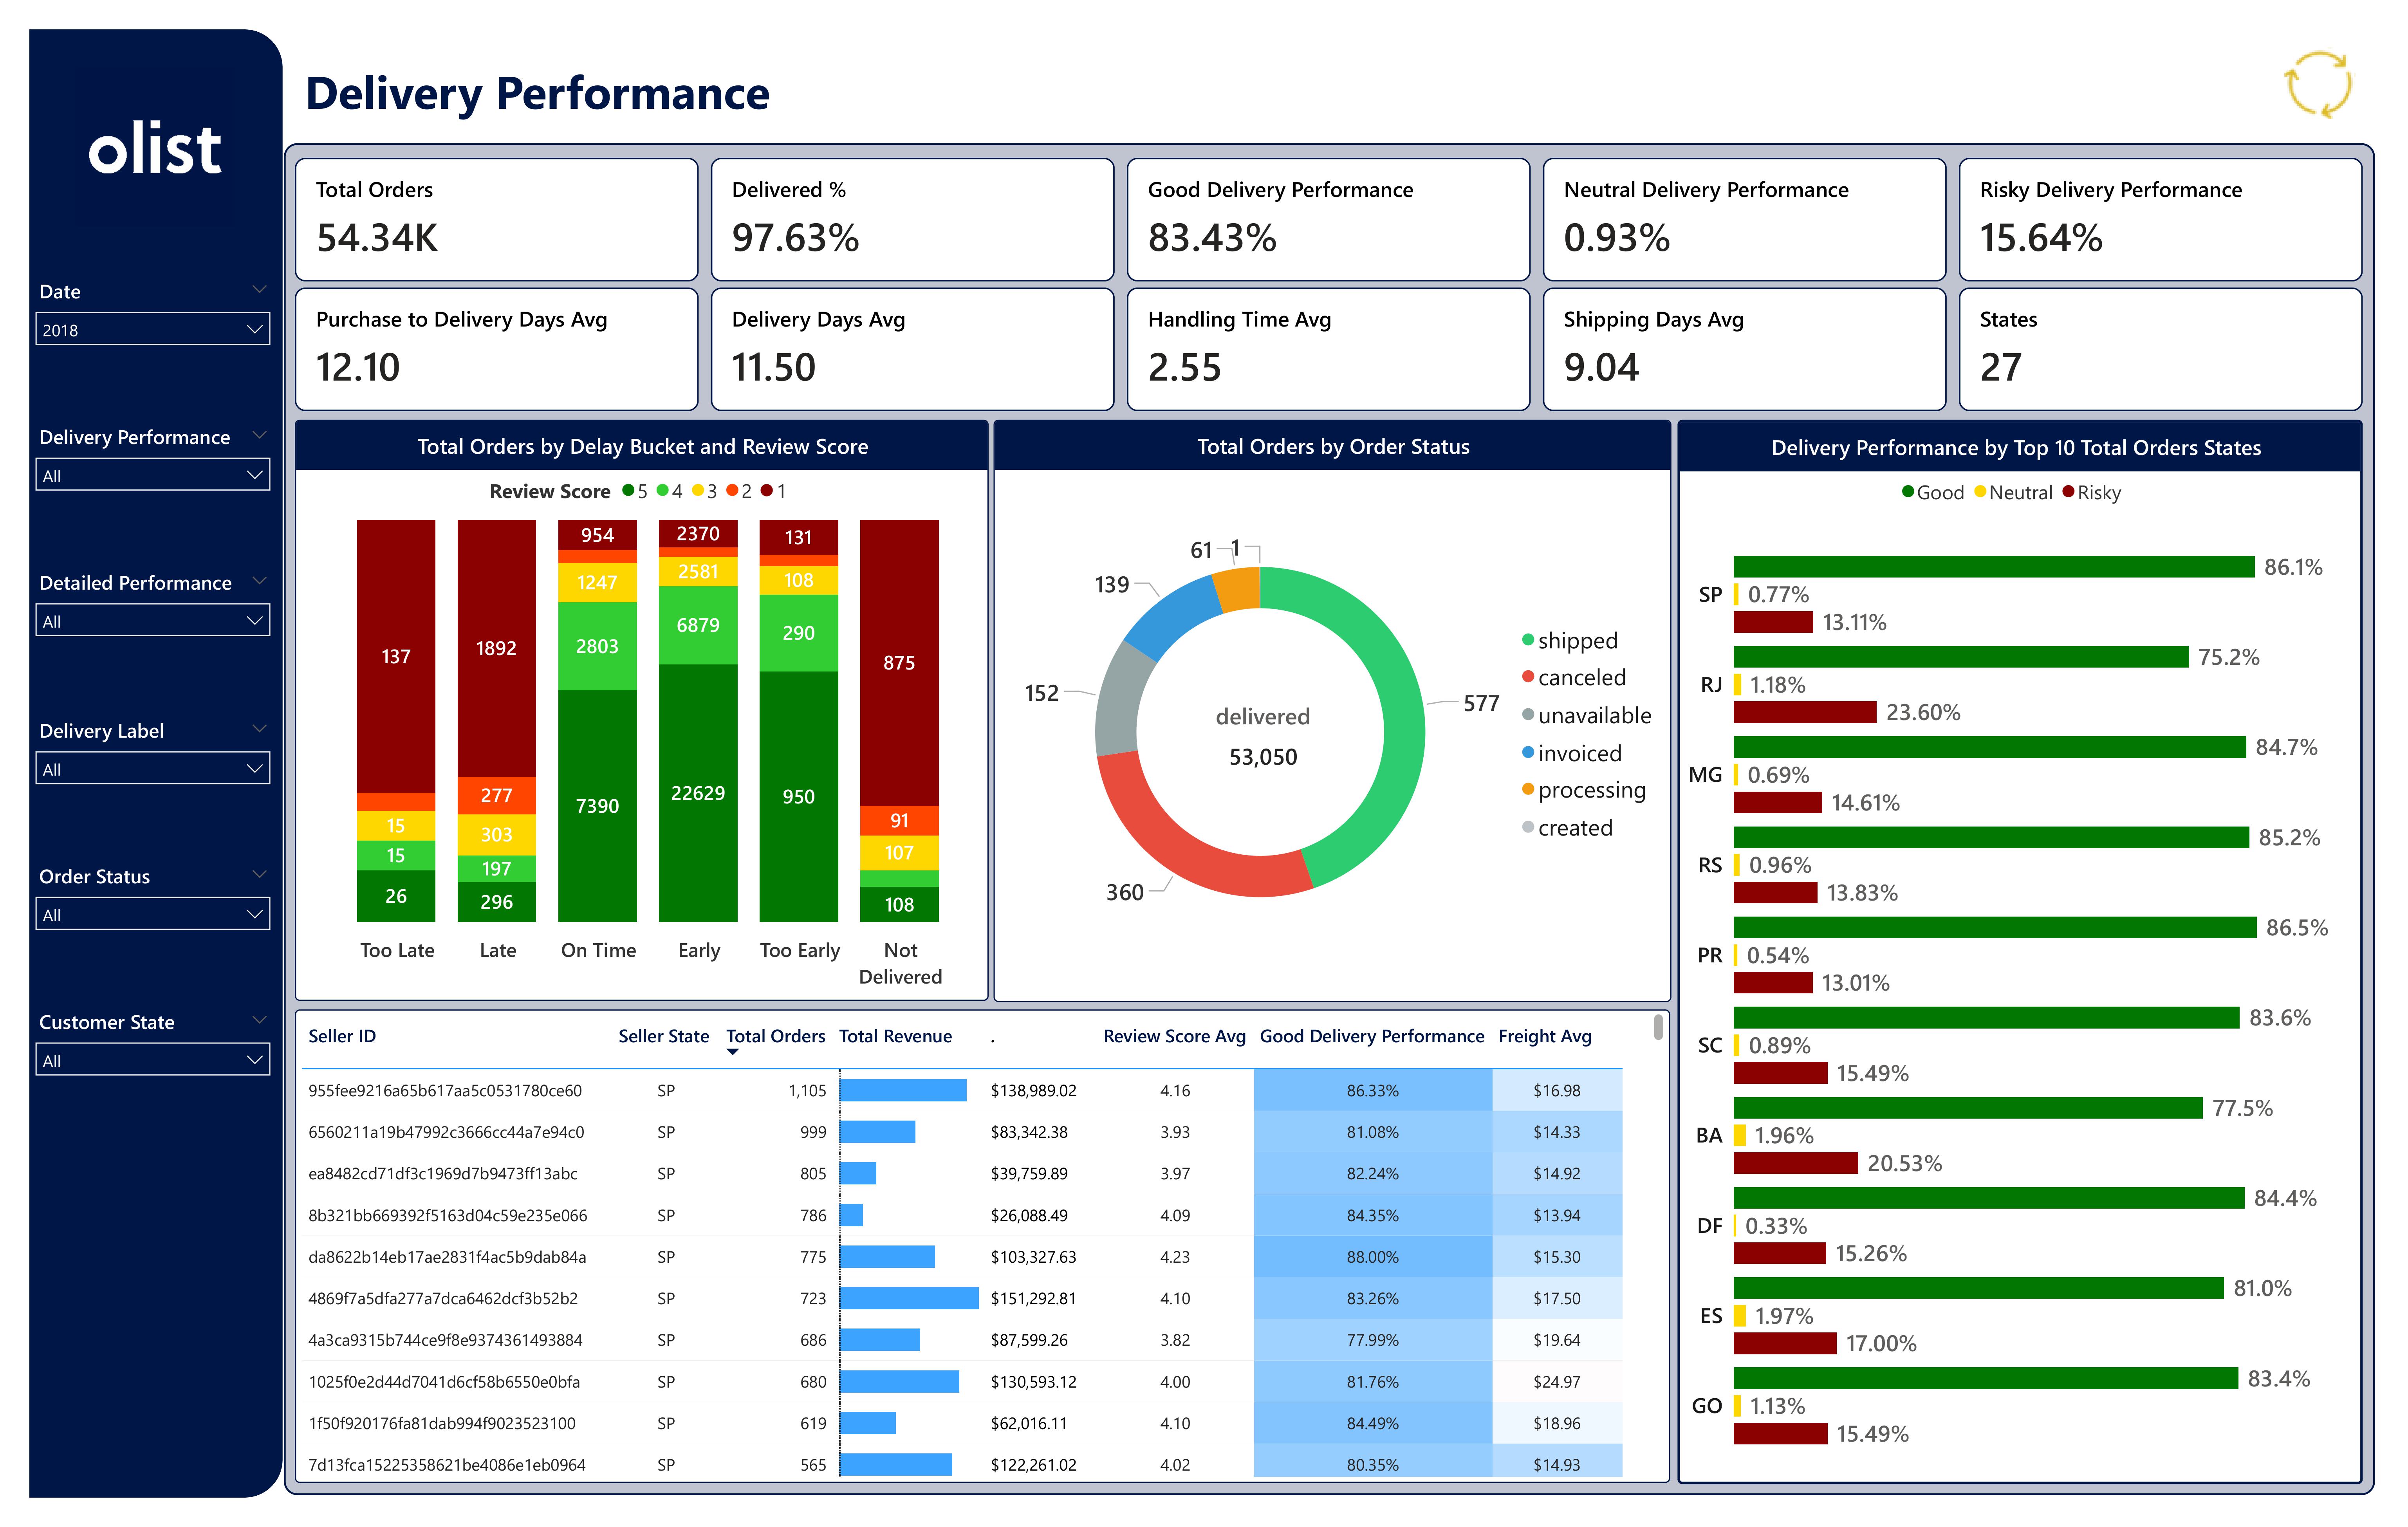Click the Risky legend marker
The image size is (2408, 1527).
(x=2068, y=492)
